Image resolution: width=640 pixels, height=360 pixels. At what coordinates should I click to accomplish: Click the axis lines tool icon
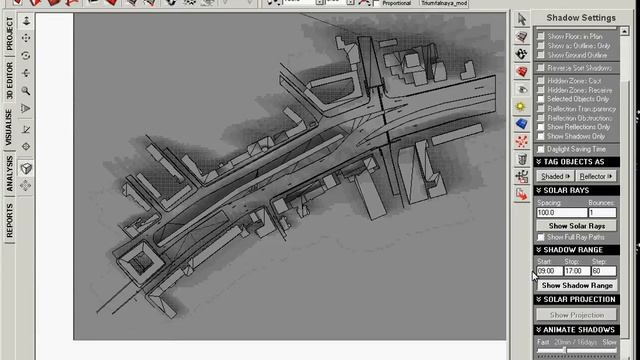tap(26, 129)
